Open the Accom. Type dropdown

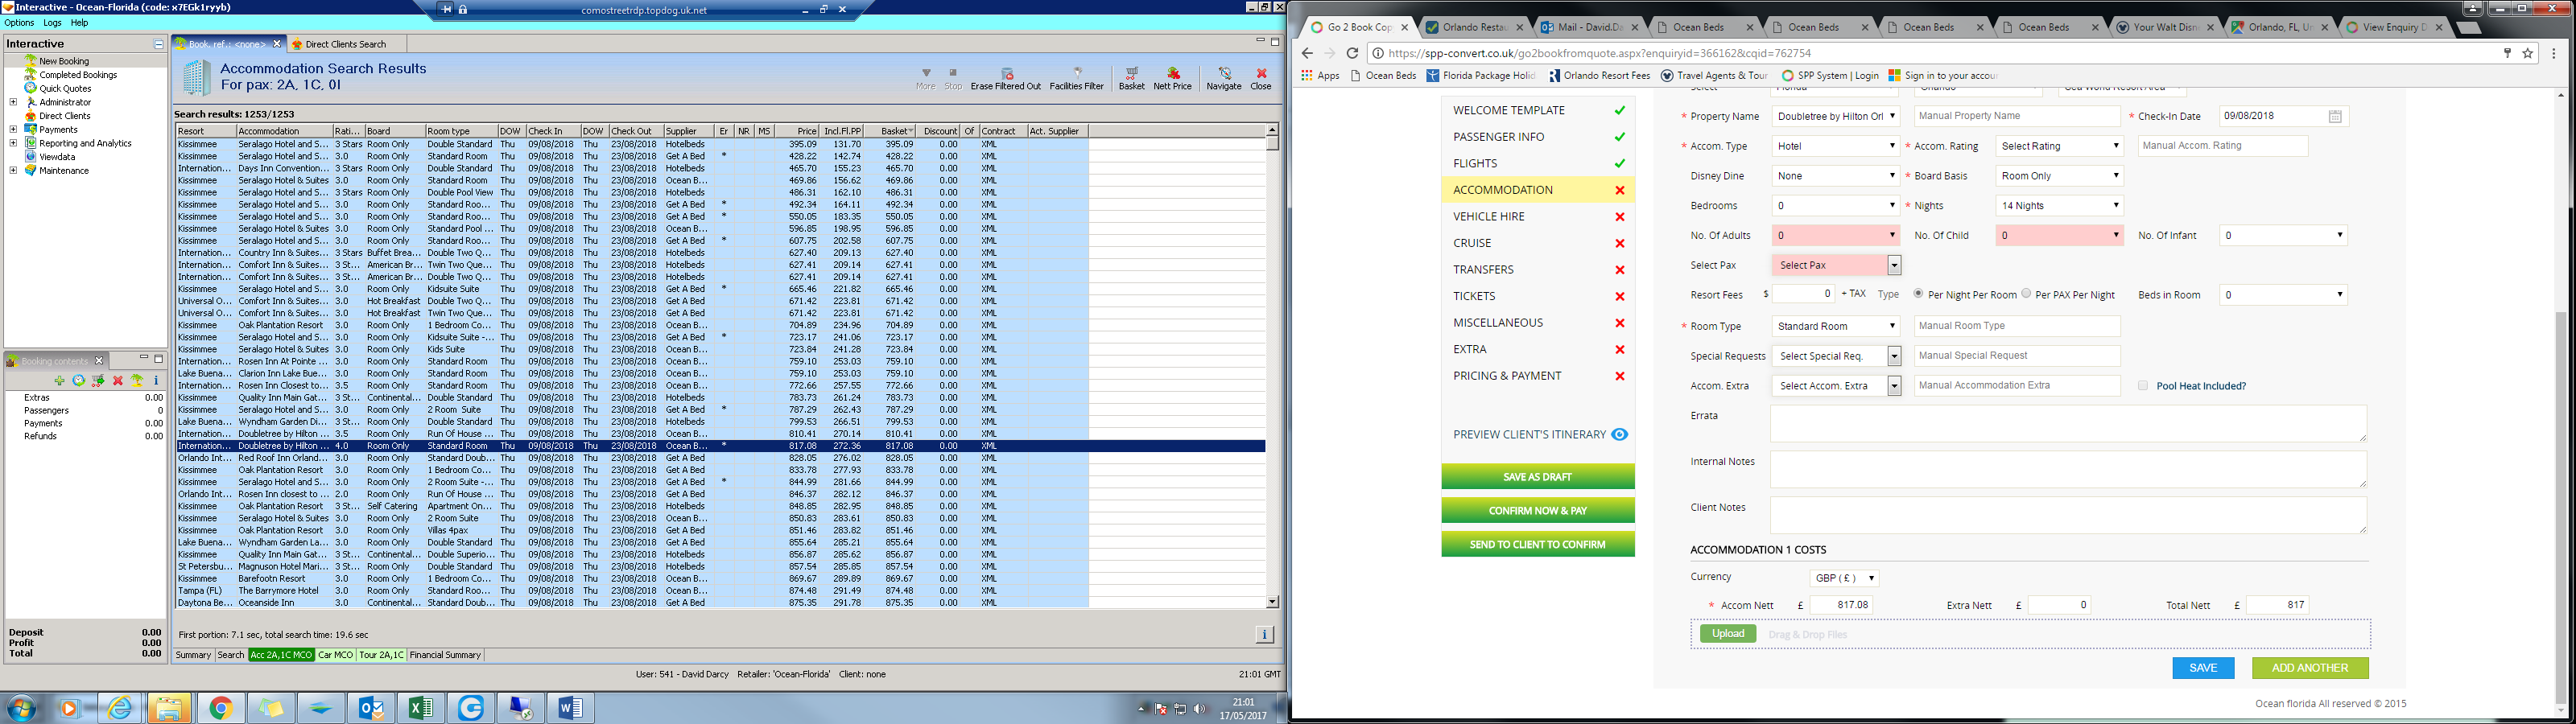pyautogui.click(x=1835, y=146)
